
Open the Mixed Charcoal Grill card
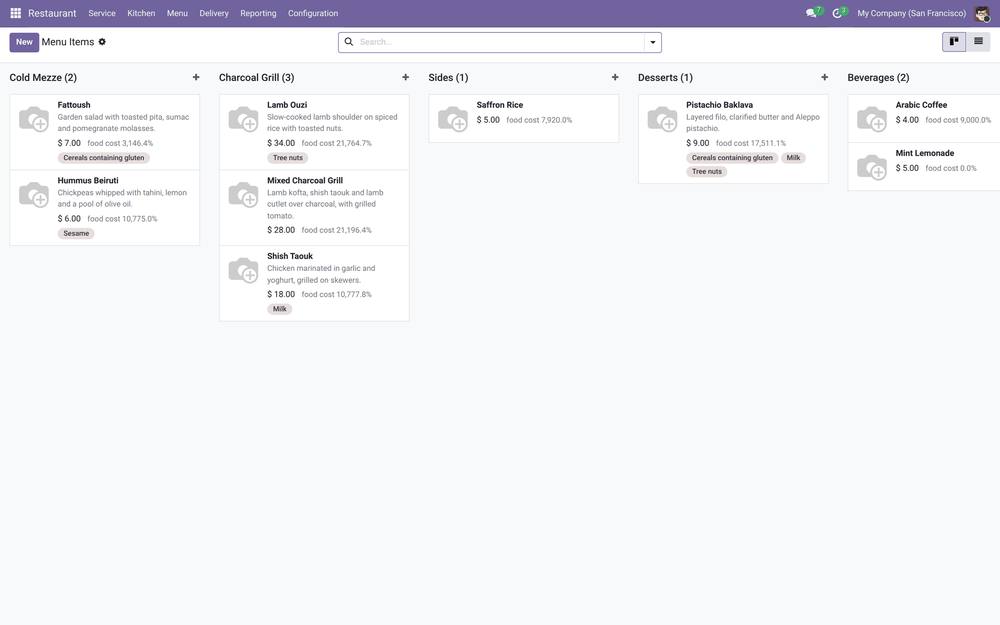314,207
